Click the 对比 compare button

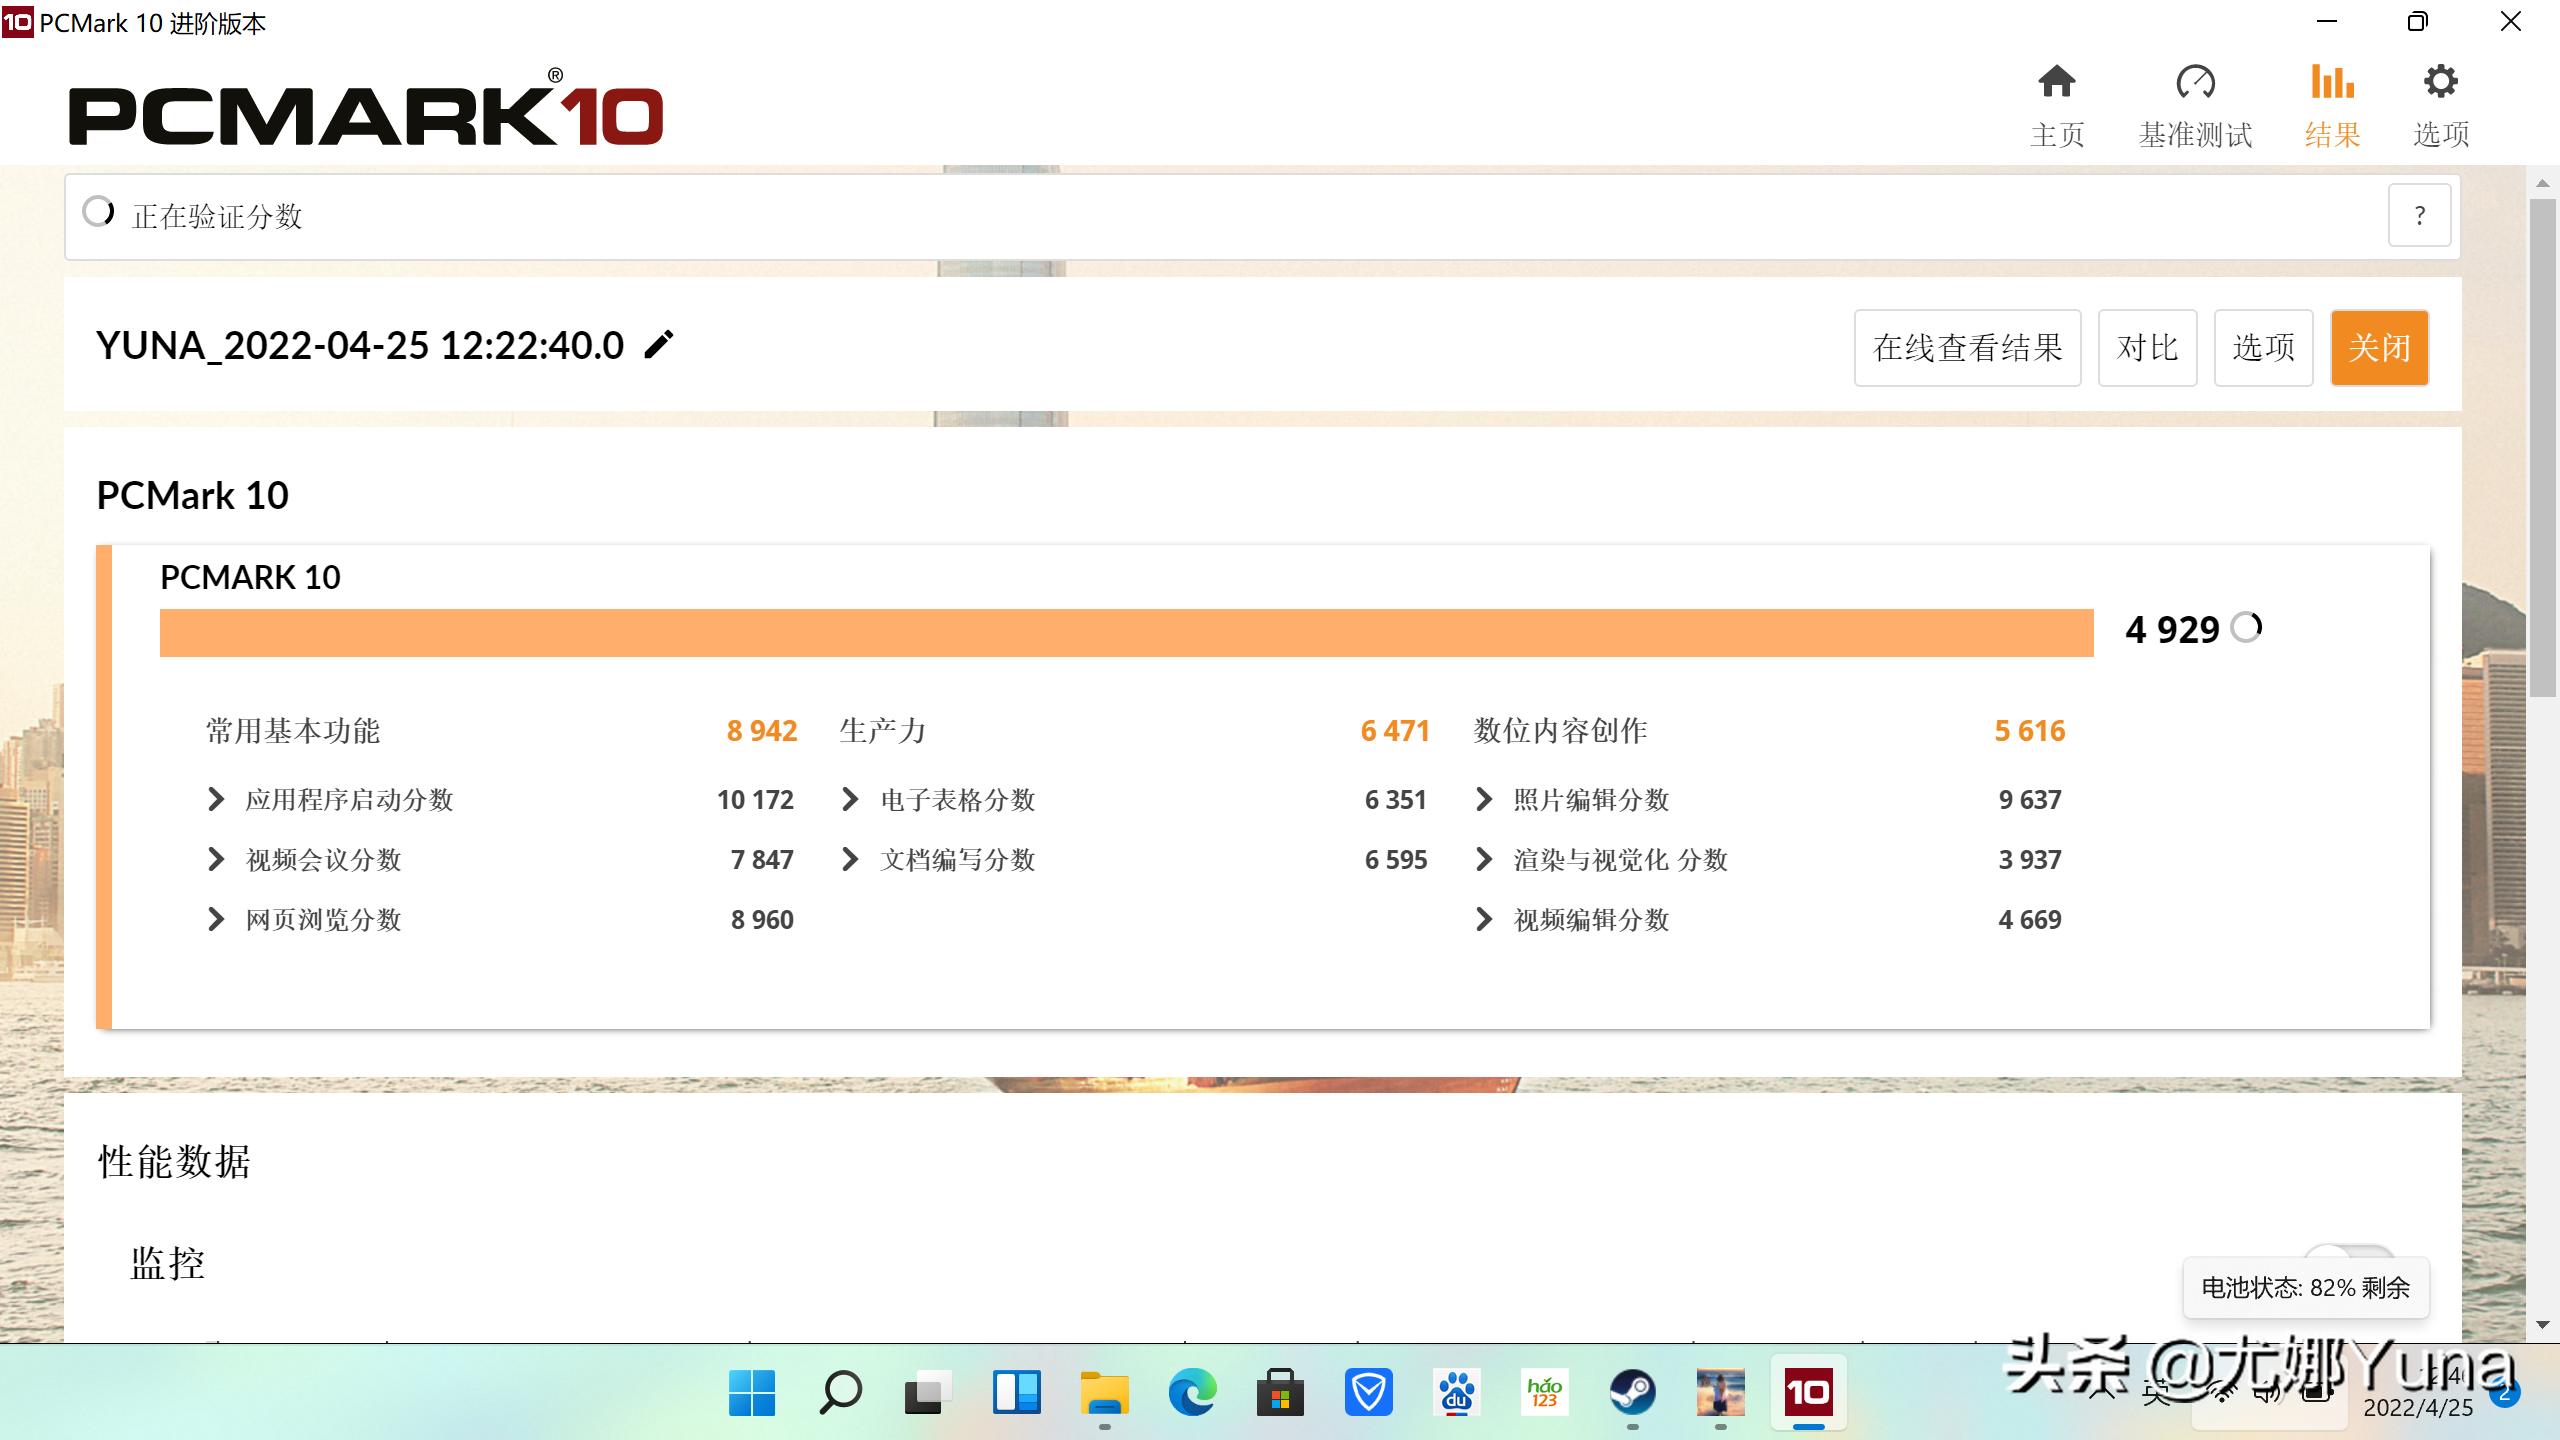click(2146, 348)
